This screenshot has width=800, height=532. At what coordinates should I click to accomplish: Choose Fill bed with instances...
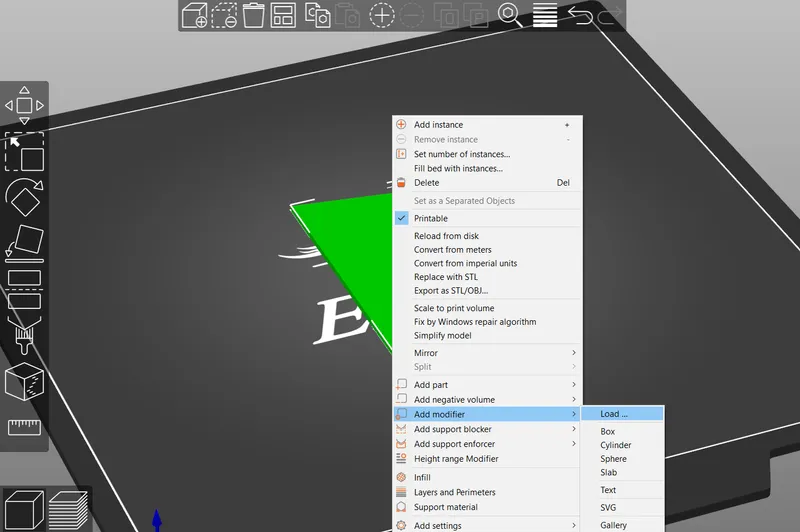[x=487, y=168]
